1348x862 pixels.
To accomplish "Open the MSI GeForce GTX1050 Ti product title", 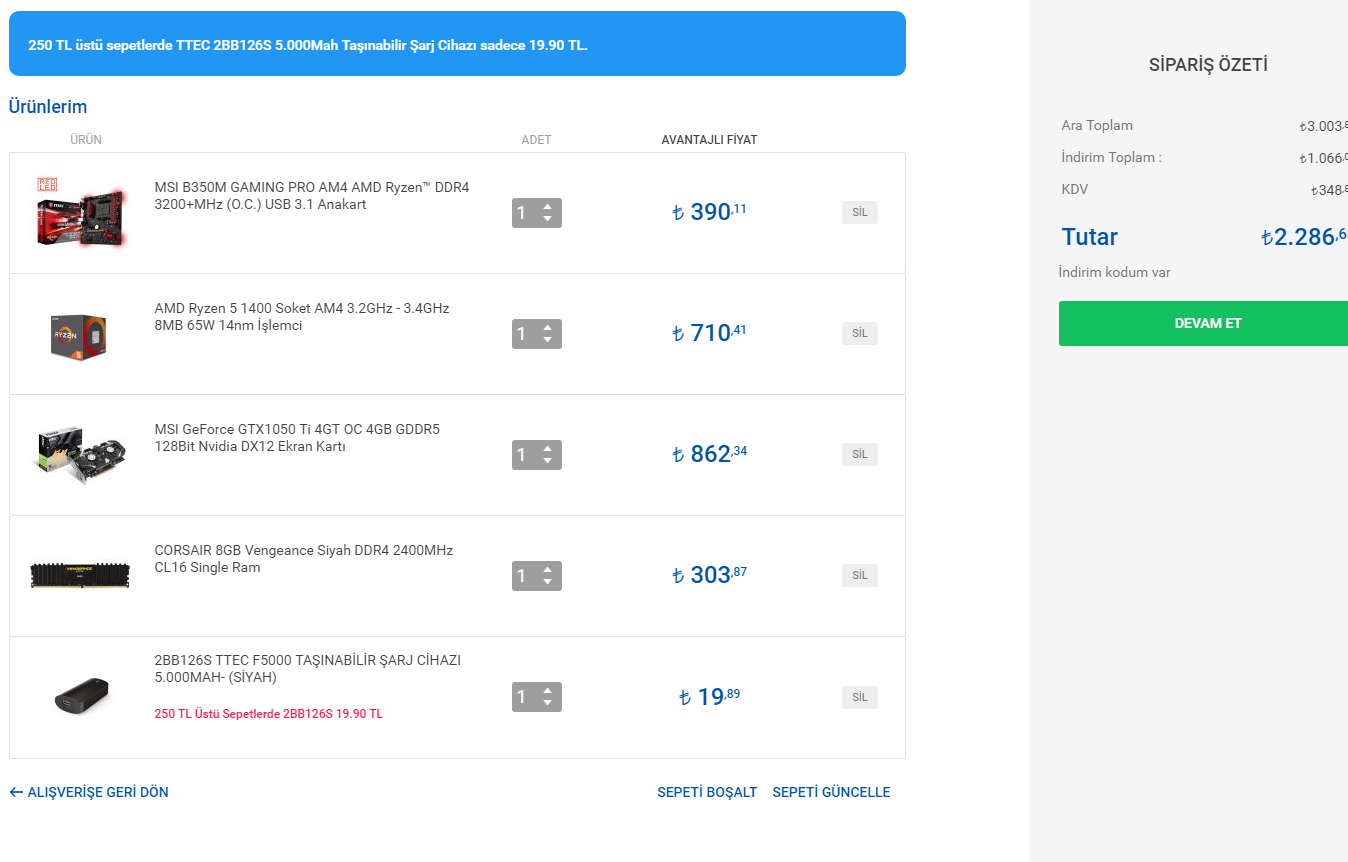I will (297, 438).
